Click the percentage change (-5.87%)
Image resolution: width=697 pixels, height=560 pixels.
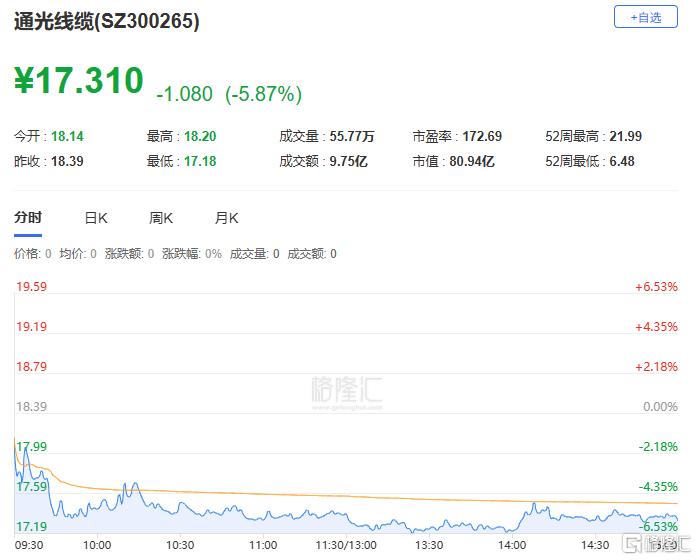coord(264,94)
